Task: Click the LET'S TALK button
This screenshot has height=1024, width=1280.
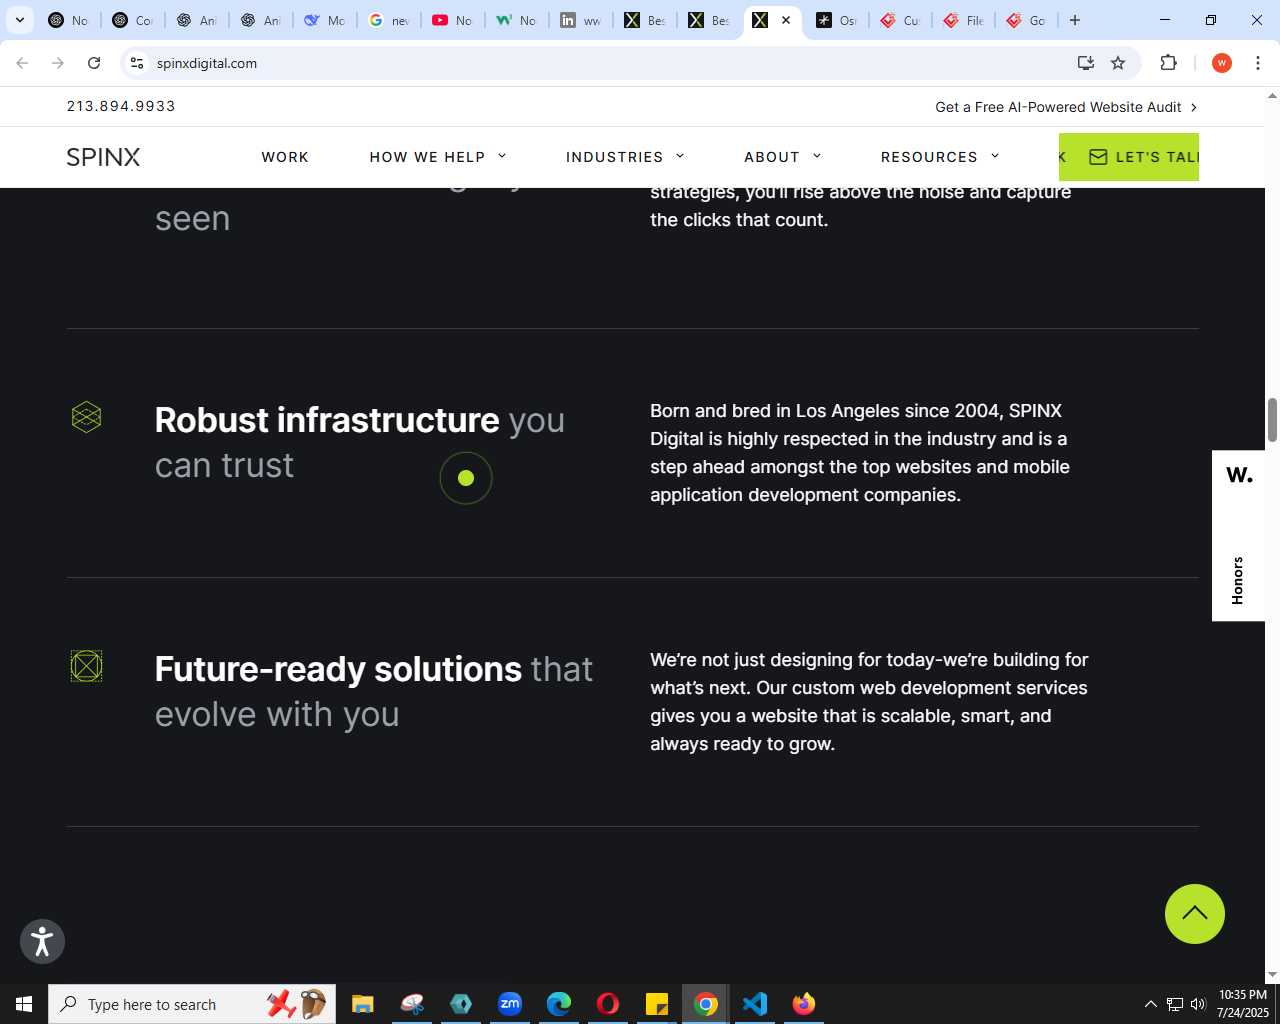Action: click(1129, 157)
